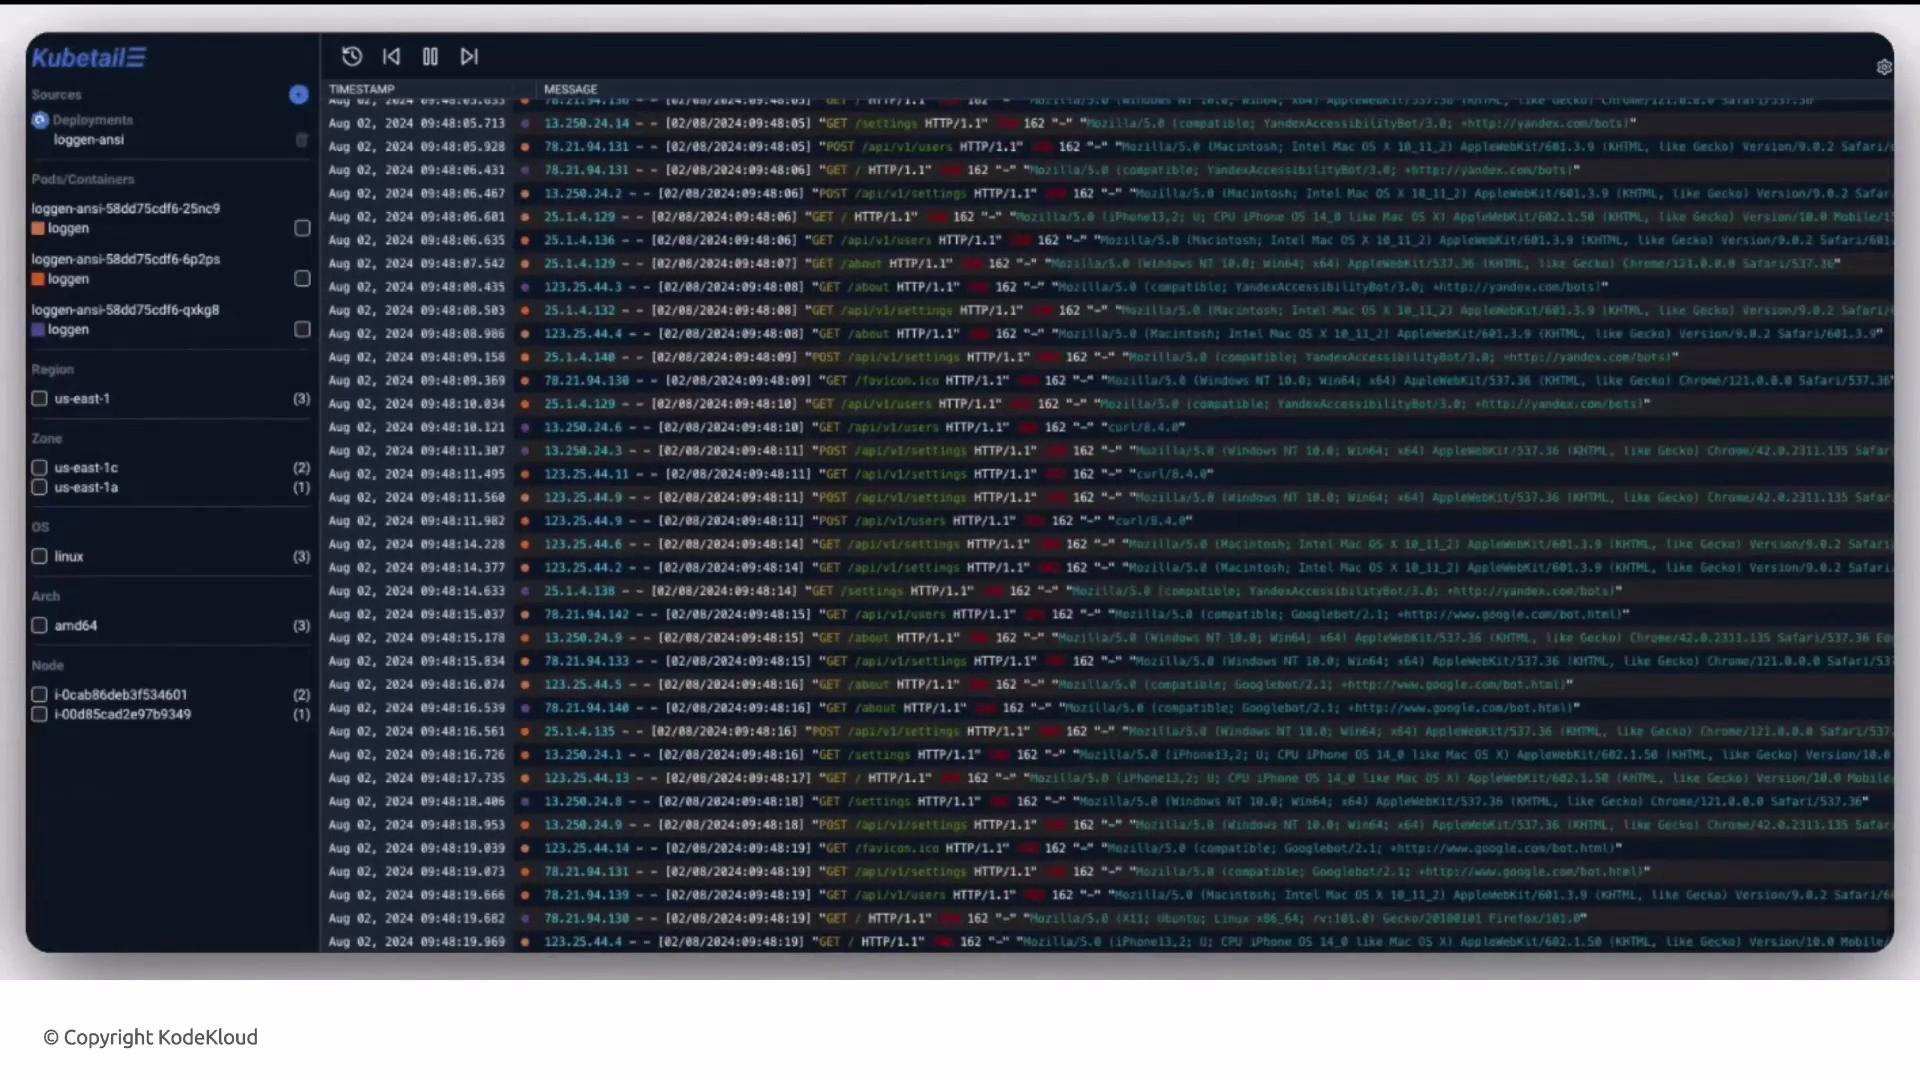Viewport: 1920px width, 1080px height.
Task: Open the time history clock icon
Action: pyautogui.click(x=352, y=57)
